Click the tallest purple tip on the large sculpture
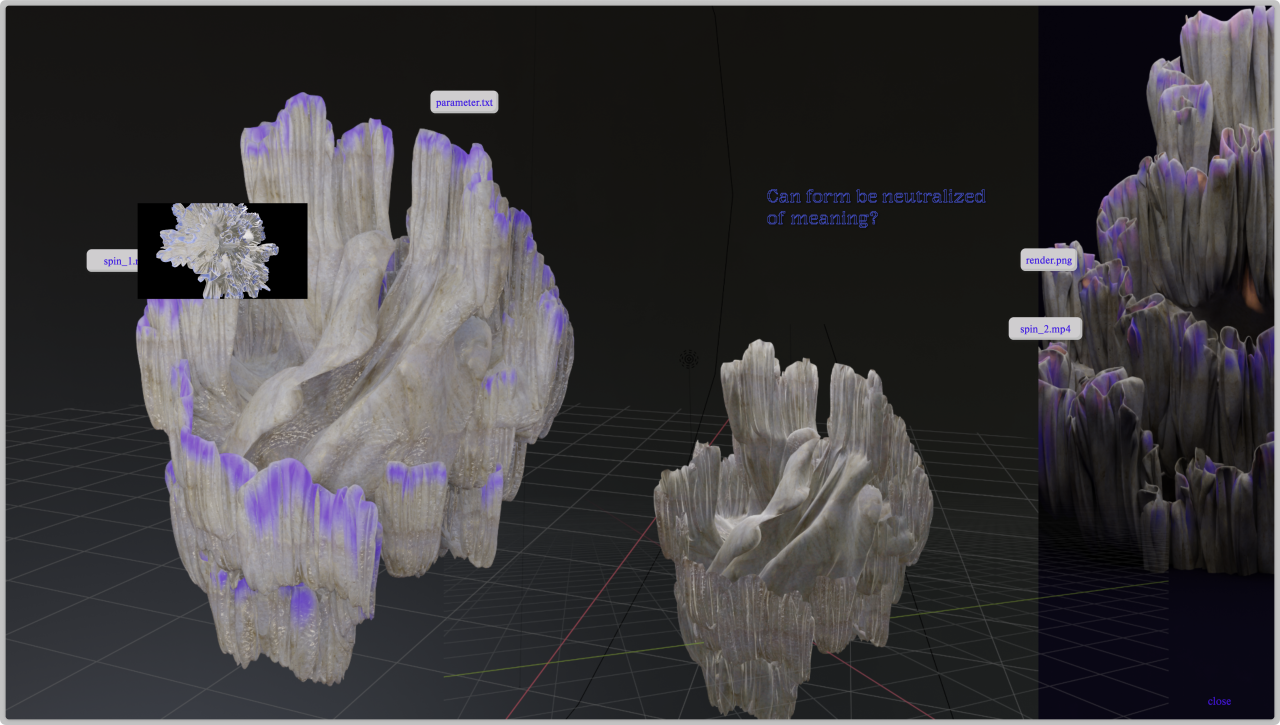1280x725 pixels. coord(300,105)
